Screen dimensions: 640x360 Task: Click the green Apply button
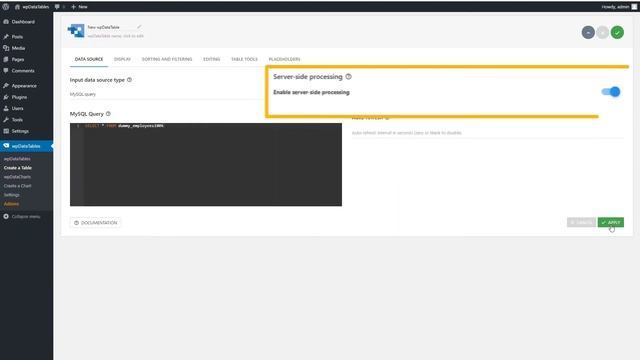(611, 222)
